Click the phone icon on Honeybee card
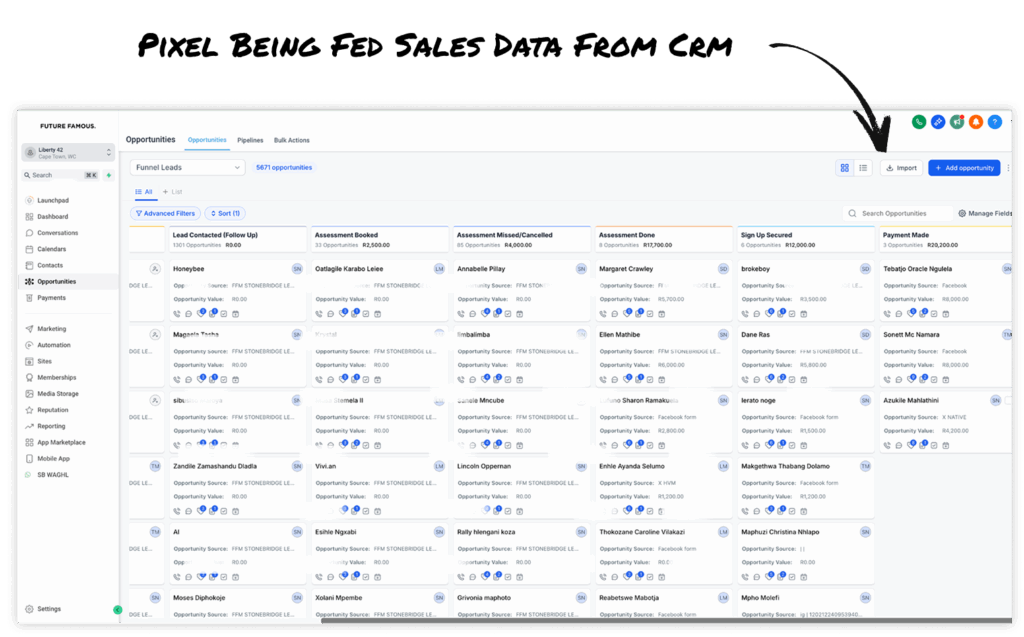This screenshot has width=1024, height=637. (x=177, y=314)
